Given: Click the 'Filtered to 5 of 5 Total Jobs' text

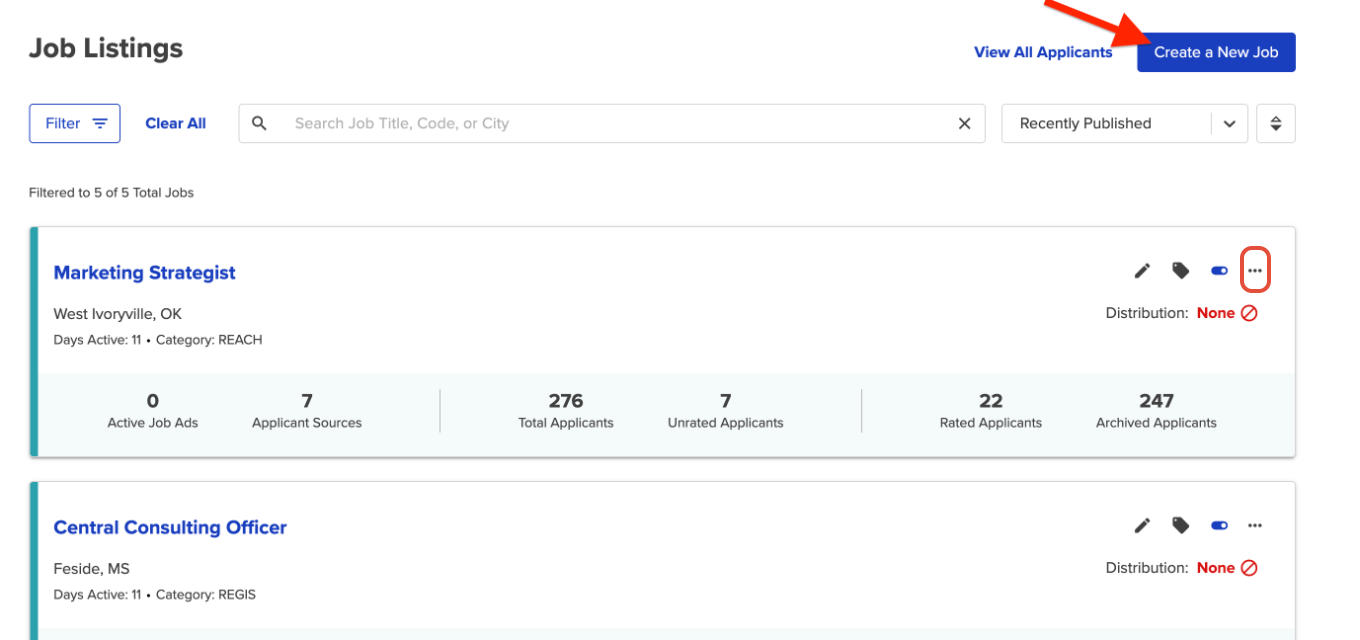Looking at the screenshot, I should pyautogui.click(x=111, y=192).
